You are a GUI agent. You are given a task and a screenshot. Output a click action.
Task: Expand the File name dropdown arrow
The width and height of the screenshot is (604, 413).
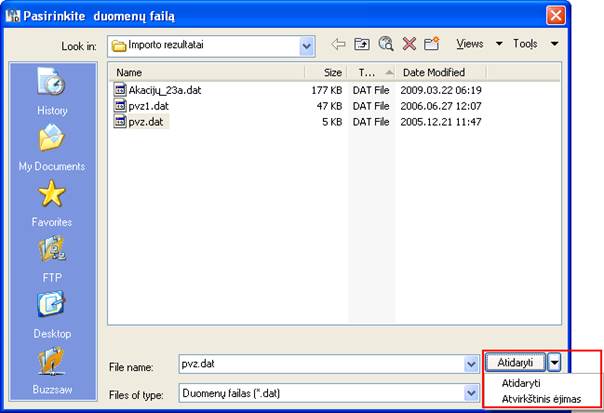(471, 365)
